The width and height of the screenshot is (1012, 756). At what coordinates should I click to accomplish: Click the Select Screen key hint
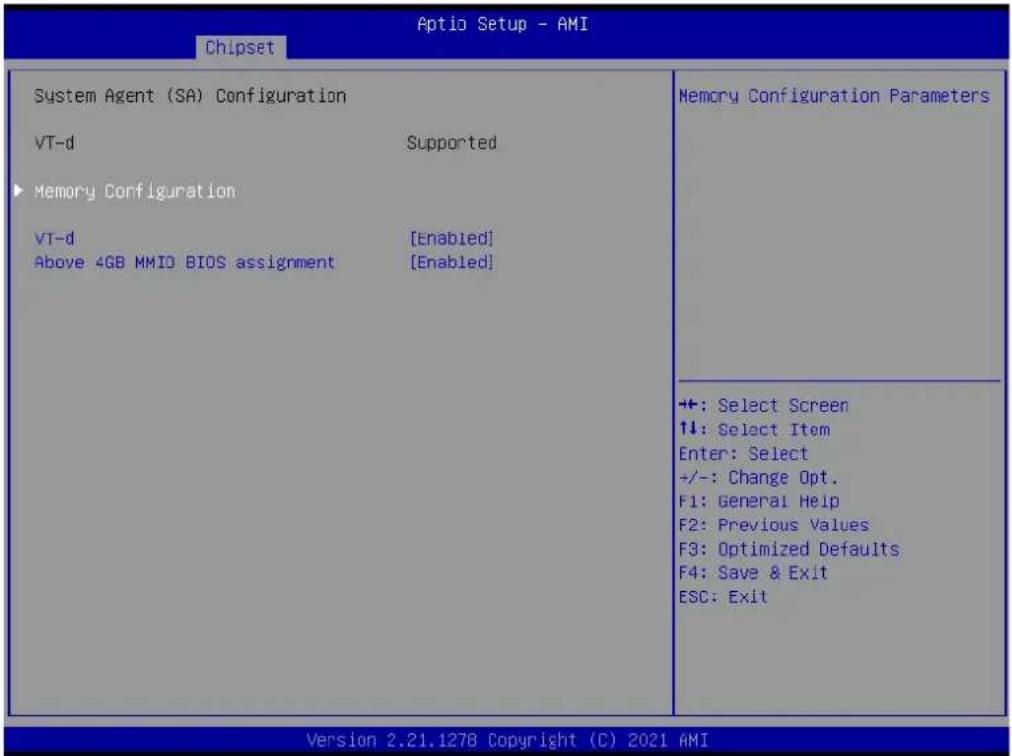click(764, 406)
